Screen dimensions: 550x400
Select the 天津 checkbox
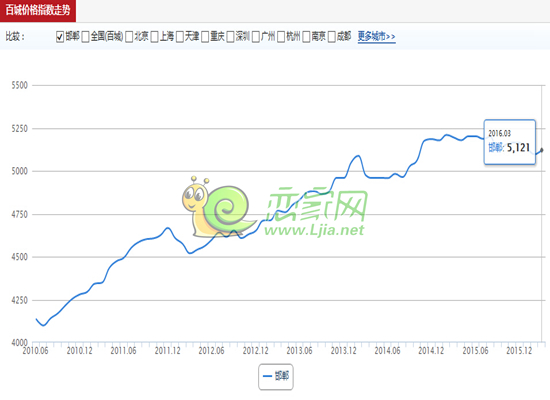coord(180,36)
